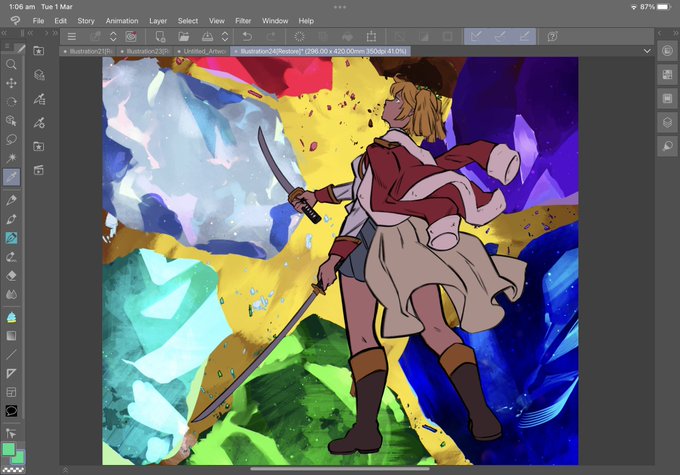Screen dimensions: 680x475
Task: Open the Layer menu
Action: [158, 21]
